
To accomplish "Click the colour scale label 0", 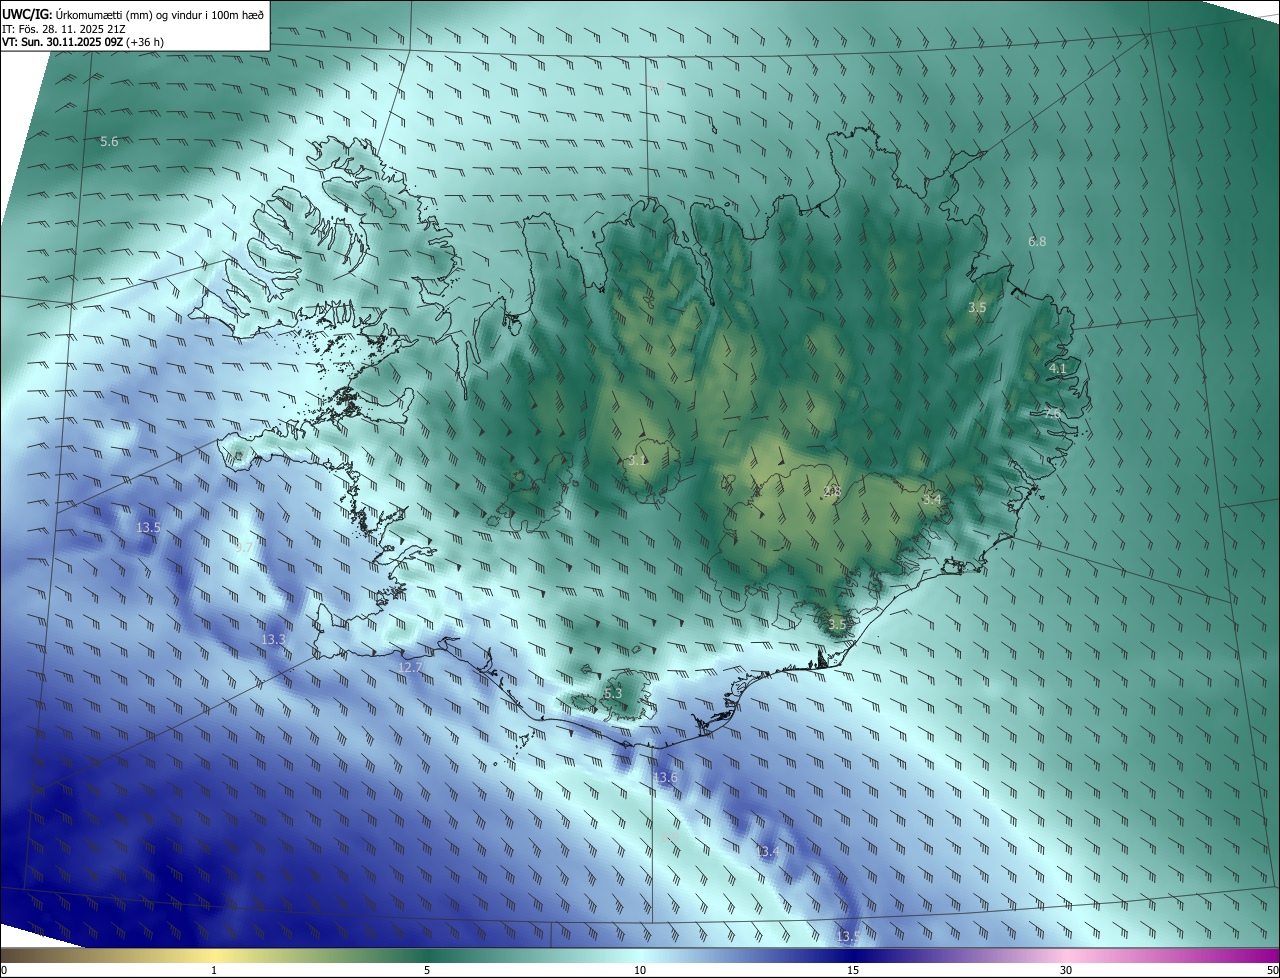I will [x=4, y=970].
